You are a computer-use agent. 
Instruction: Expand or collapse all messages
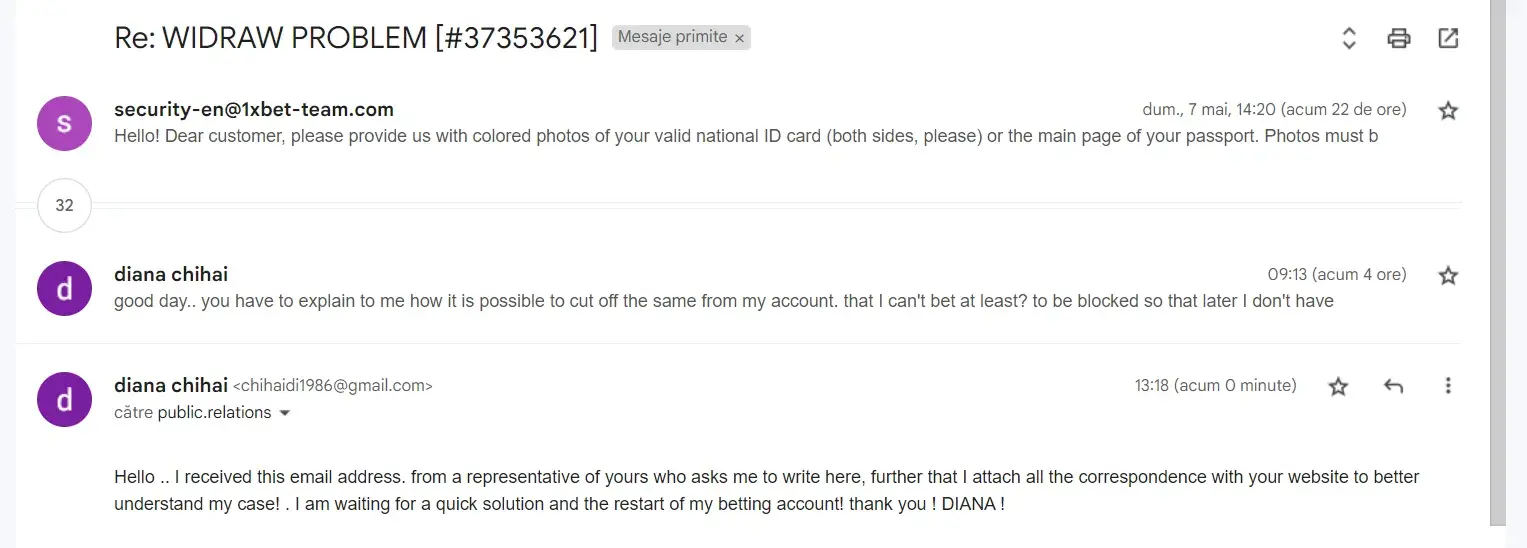point(1348,38)
